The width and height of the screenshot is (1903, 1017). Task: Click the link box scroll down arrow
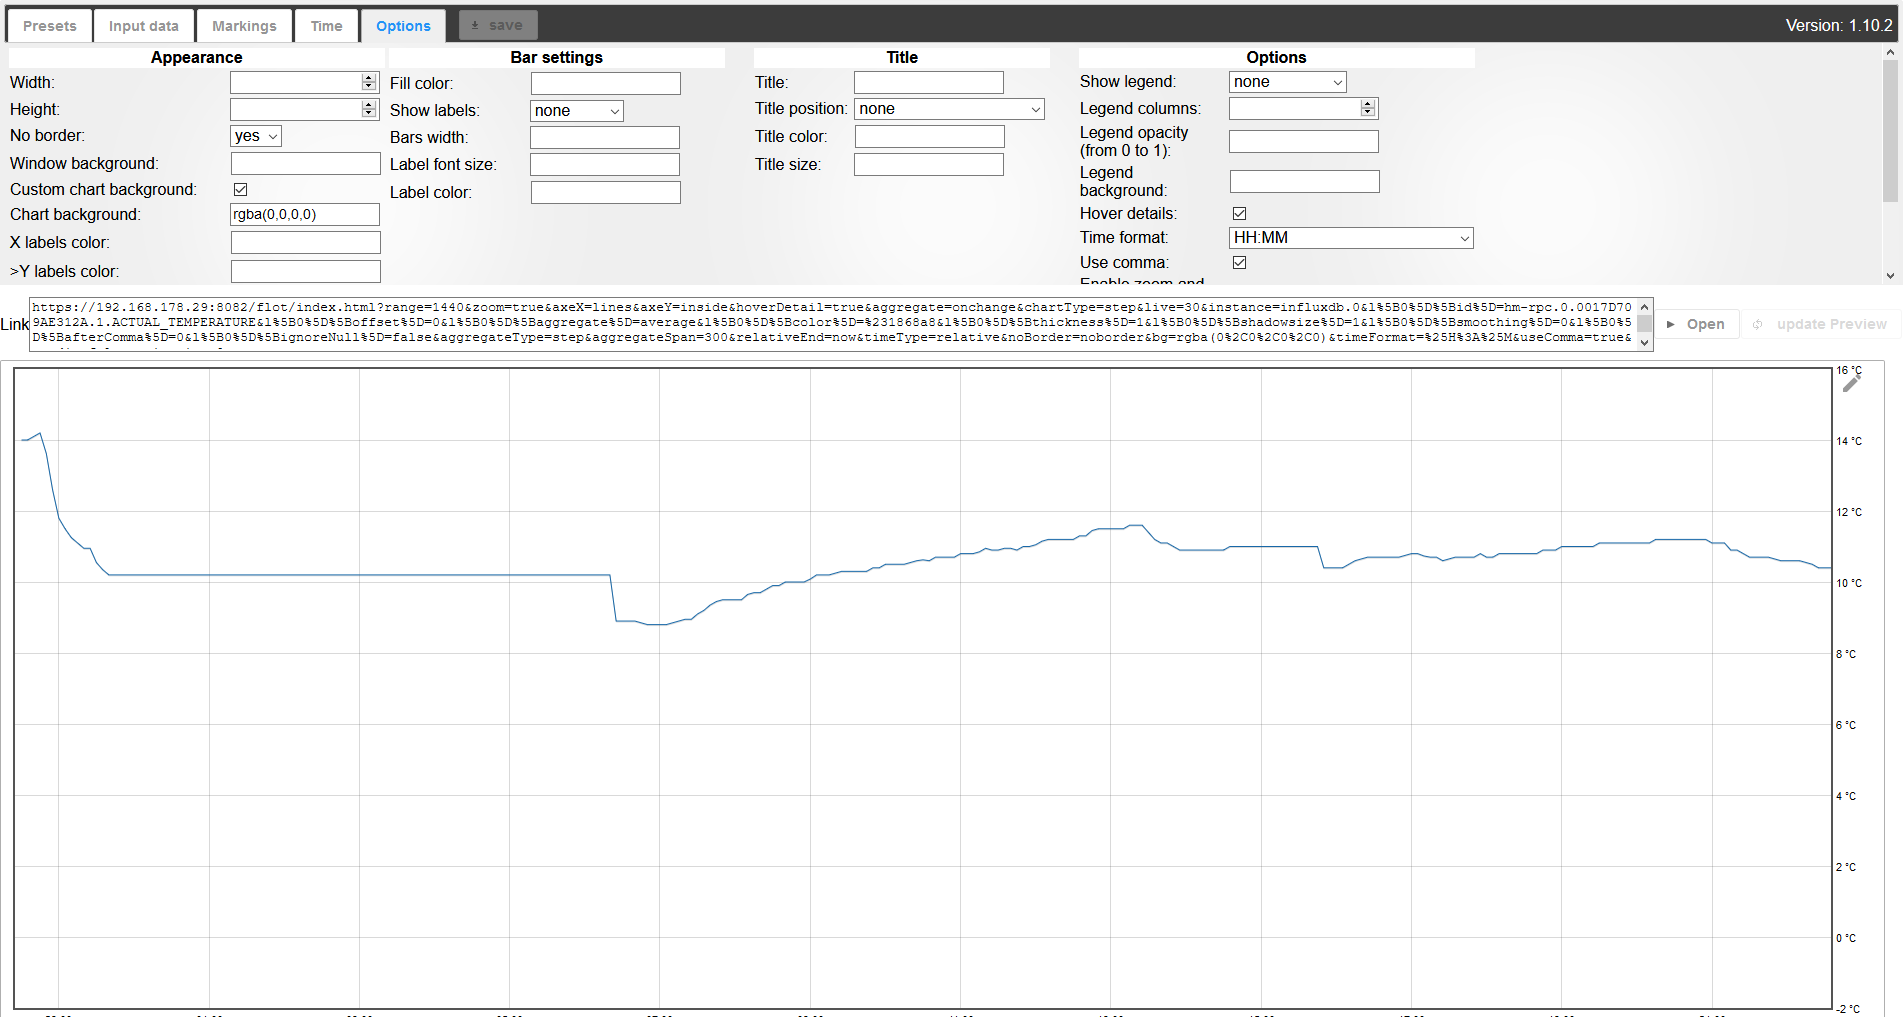coord(1645,342)
